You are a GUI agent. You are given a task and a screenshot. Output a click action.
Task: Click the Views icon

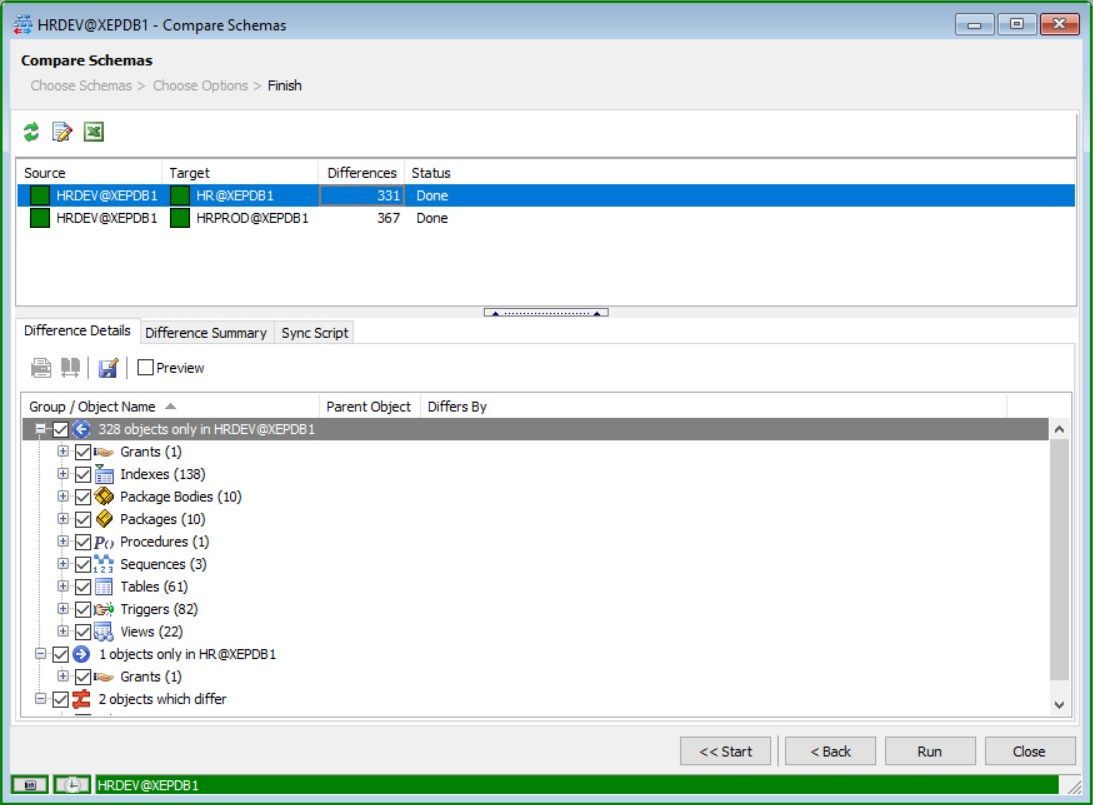click(x=104, y=631)
